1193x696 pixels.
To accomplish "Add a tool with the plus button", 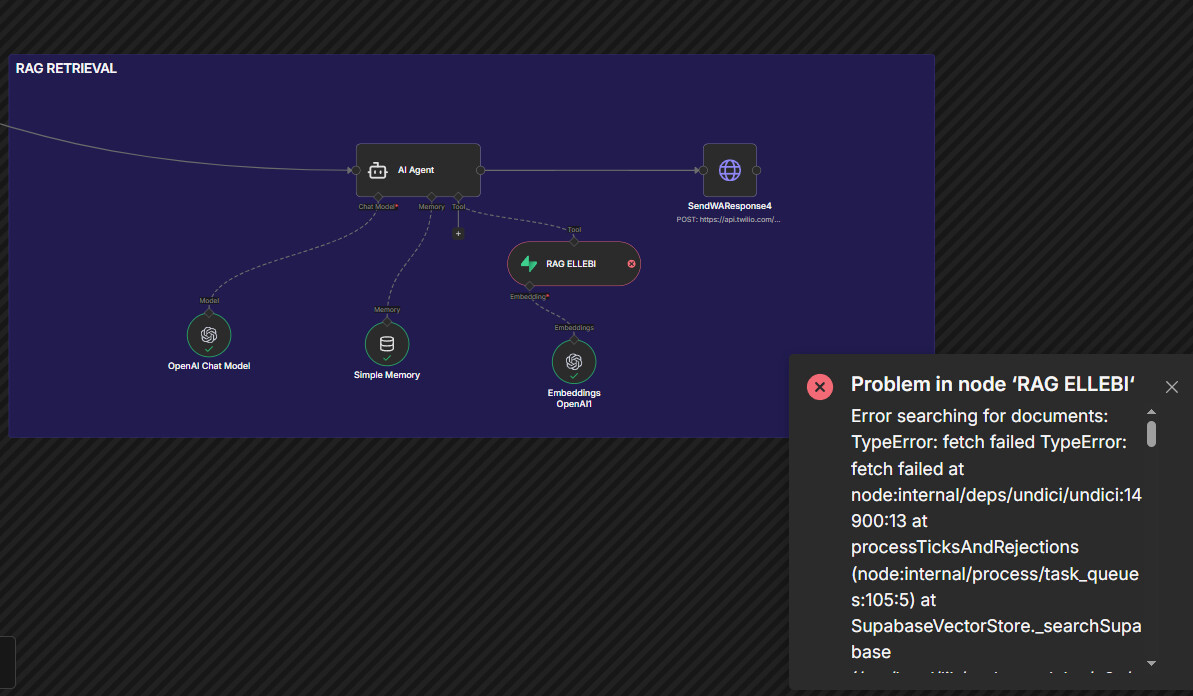I will pyautogui.click(x=458, y=233).
